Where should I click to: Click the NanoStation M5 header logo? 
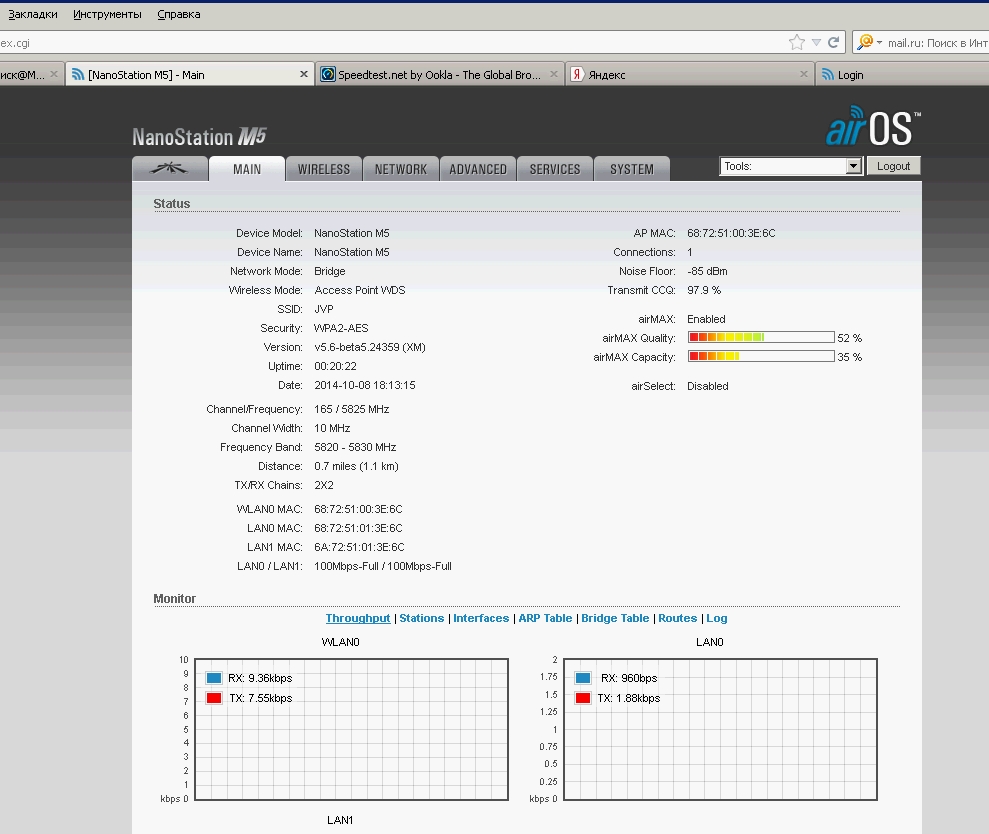pos(199,136)
